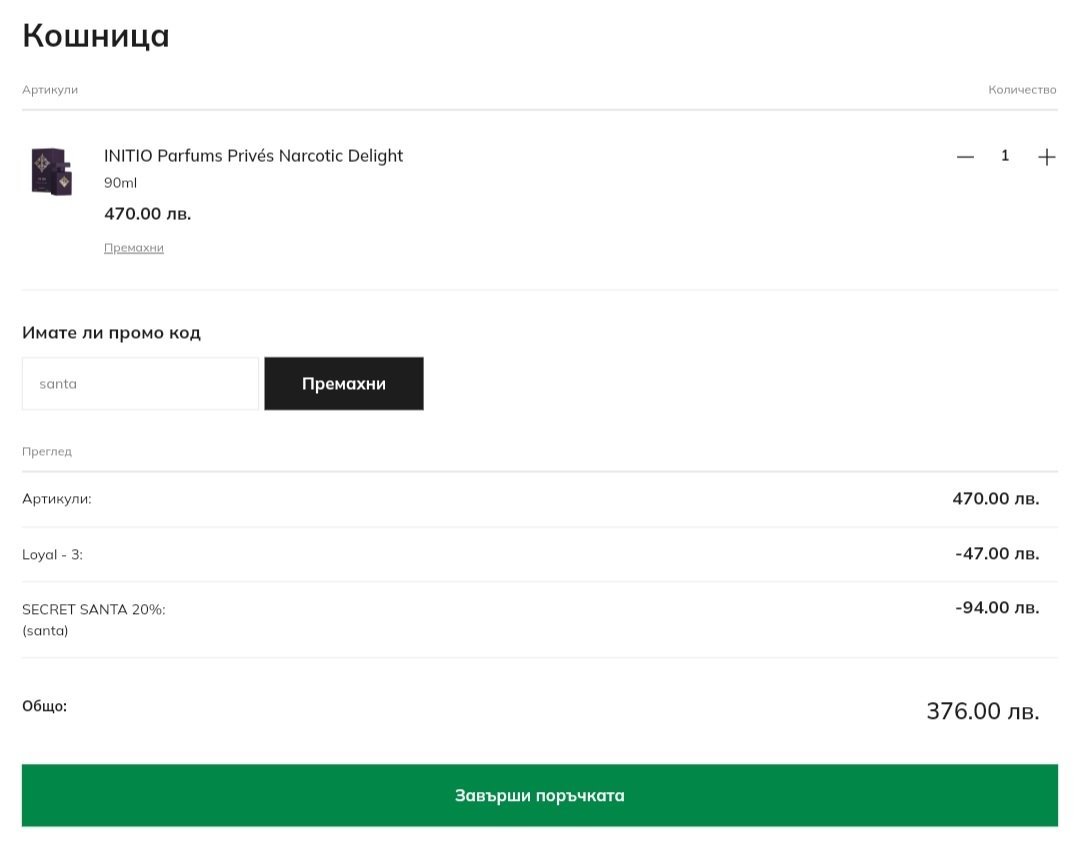Remove the item via the underlined Премахни link
Viewport: 1080px width, 847px height.
click(x=134, y=248)
